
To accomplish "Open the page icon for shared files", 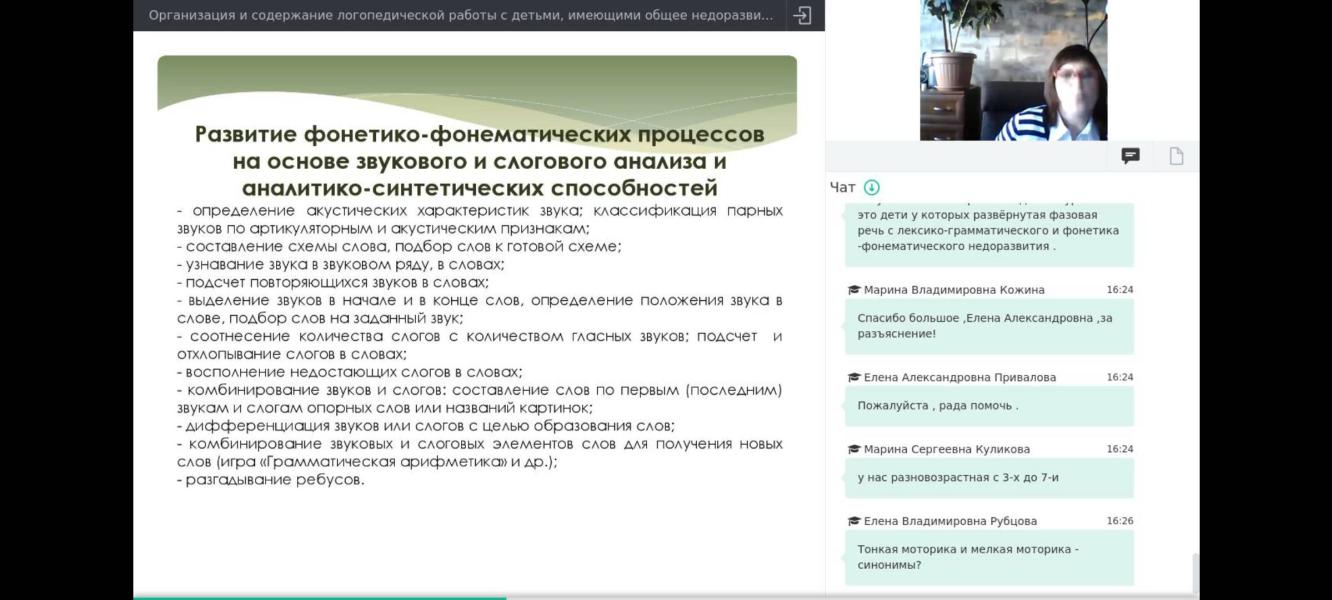I will tap(1174, 156).
